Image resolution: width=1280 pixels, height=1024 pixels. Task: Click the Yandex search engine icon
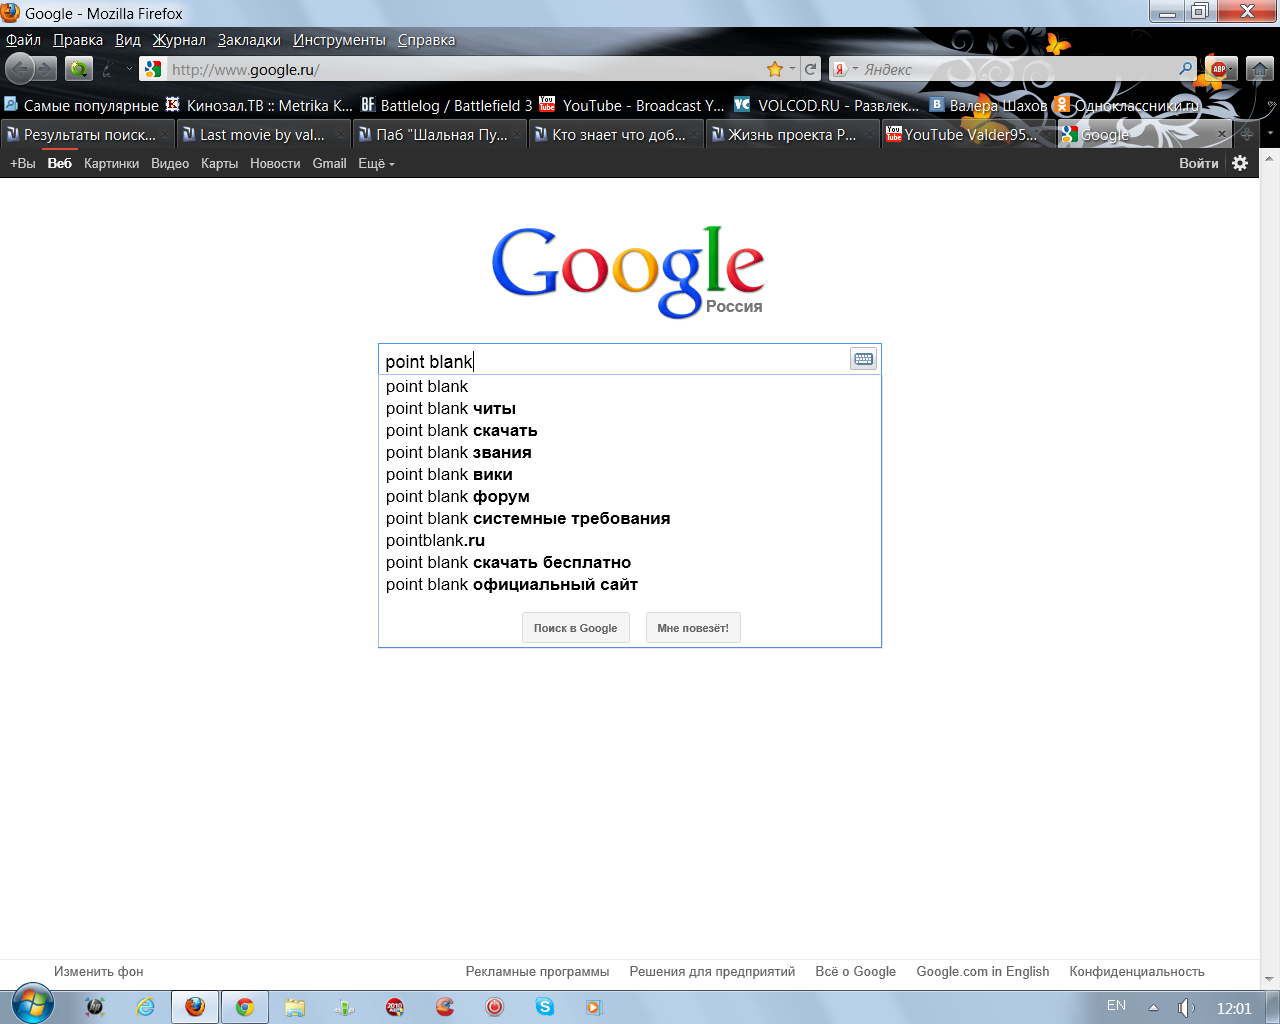[x=841, y=69]
